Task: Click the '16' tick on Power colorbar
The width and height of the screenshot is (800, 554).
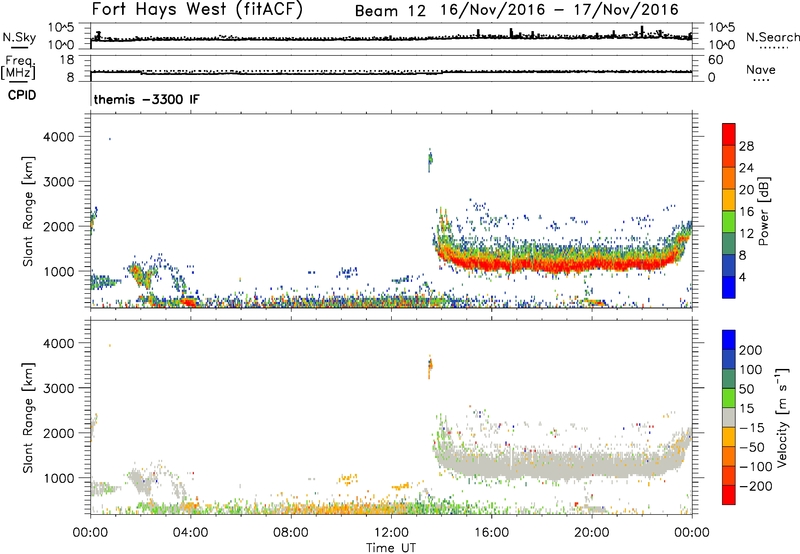Action: [746, 212]
